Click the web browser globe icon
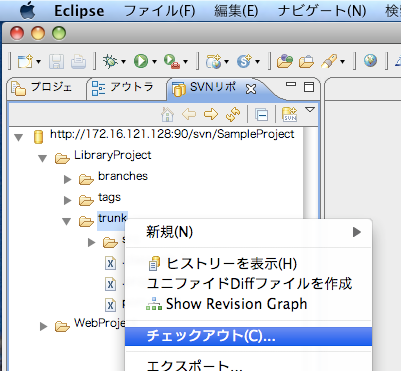Viewport: 401px width, 371px height. click(x=370, y=61)
